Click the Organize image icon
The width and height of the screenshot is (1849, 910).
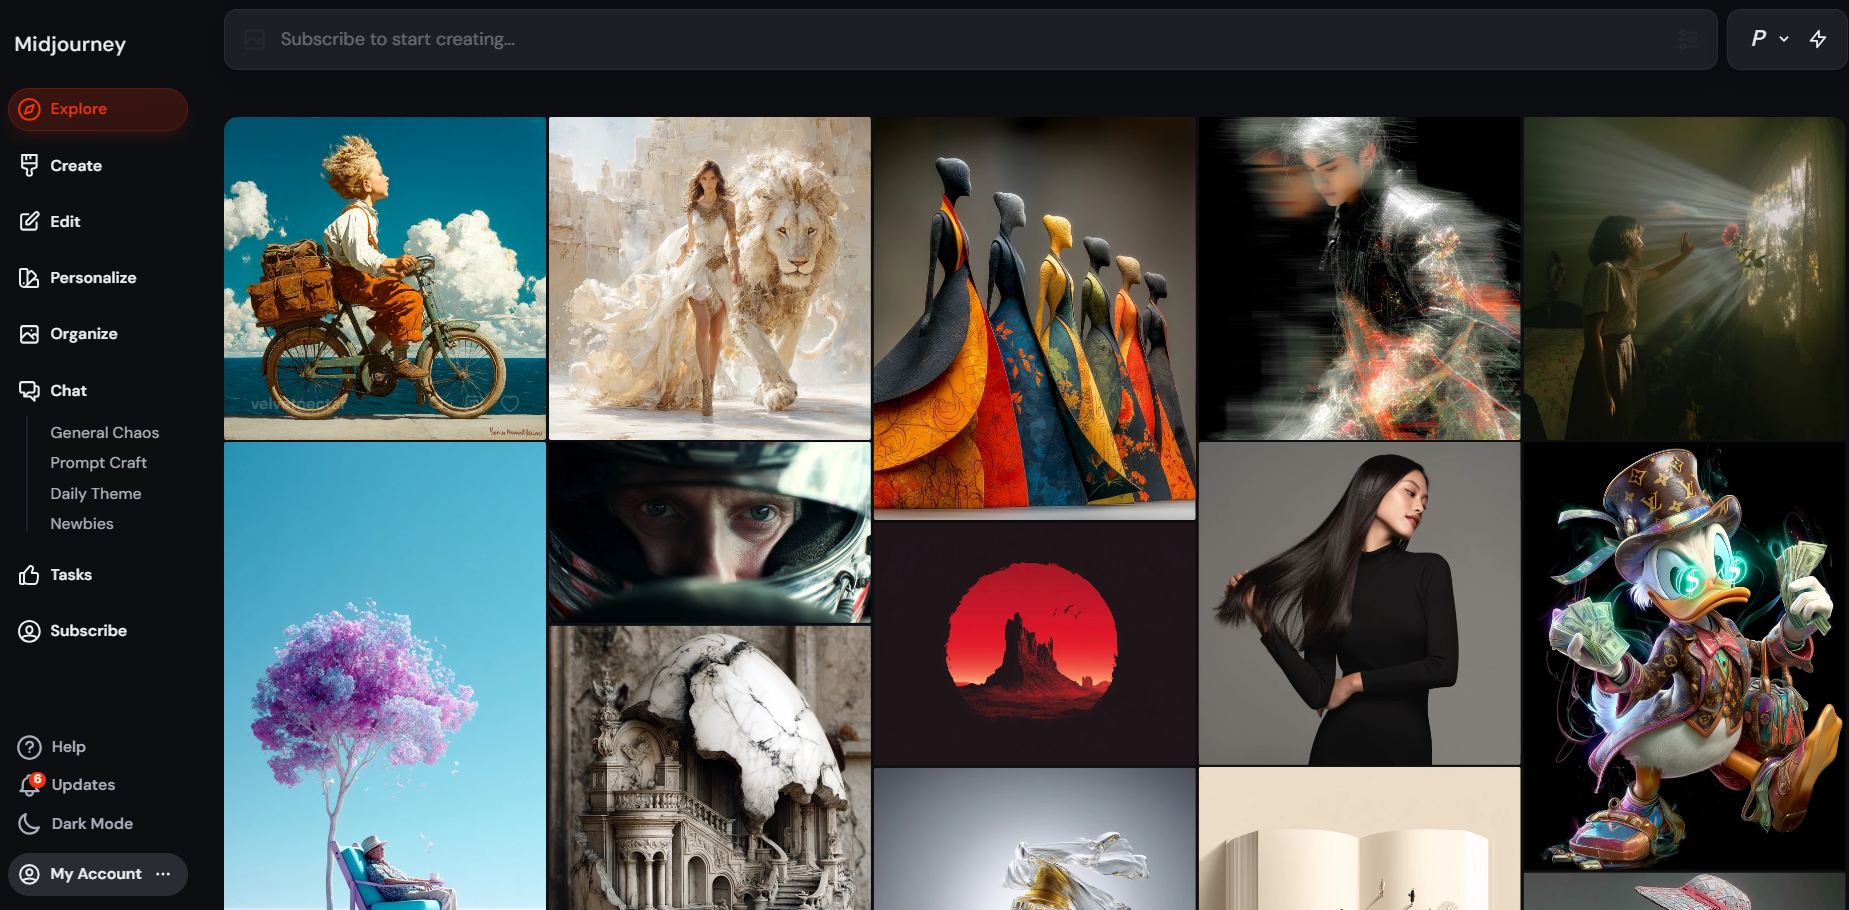click(30, 334)
